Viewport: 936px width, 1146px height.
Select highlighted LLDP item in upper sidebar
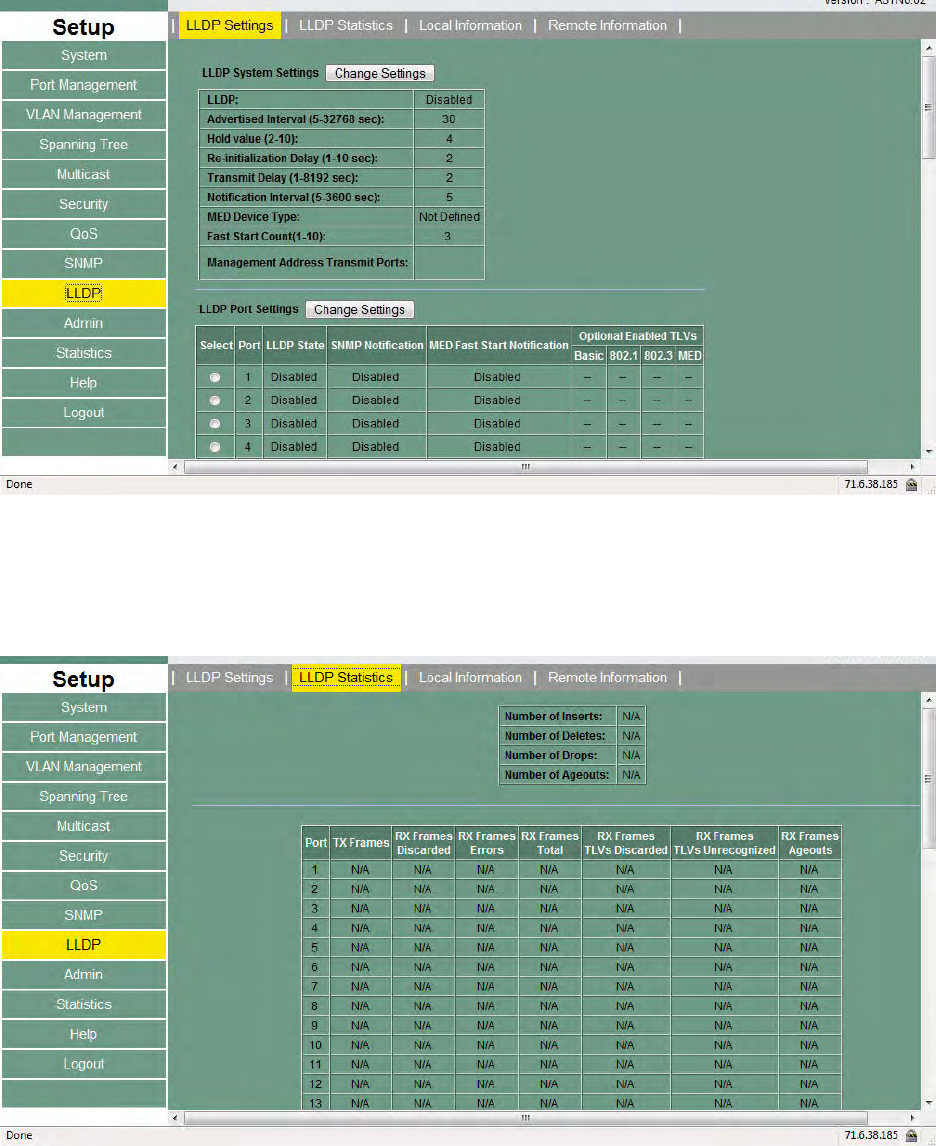(84, 293)
